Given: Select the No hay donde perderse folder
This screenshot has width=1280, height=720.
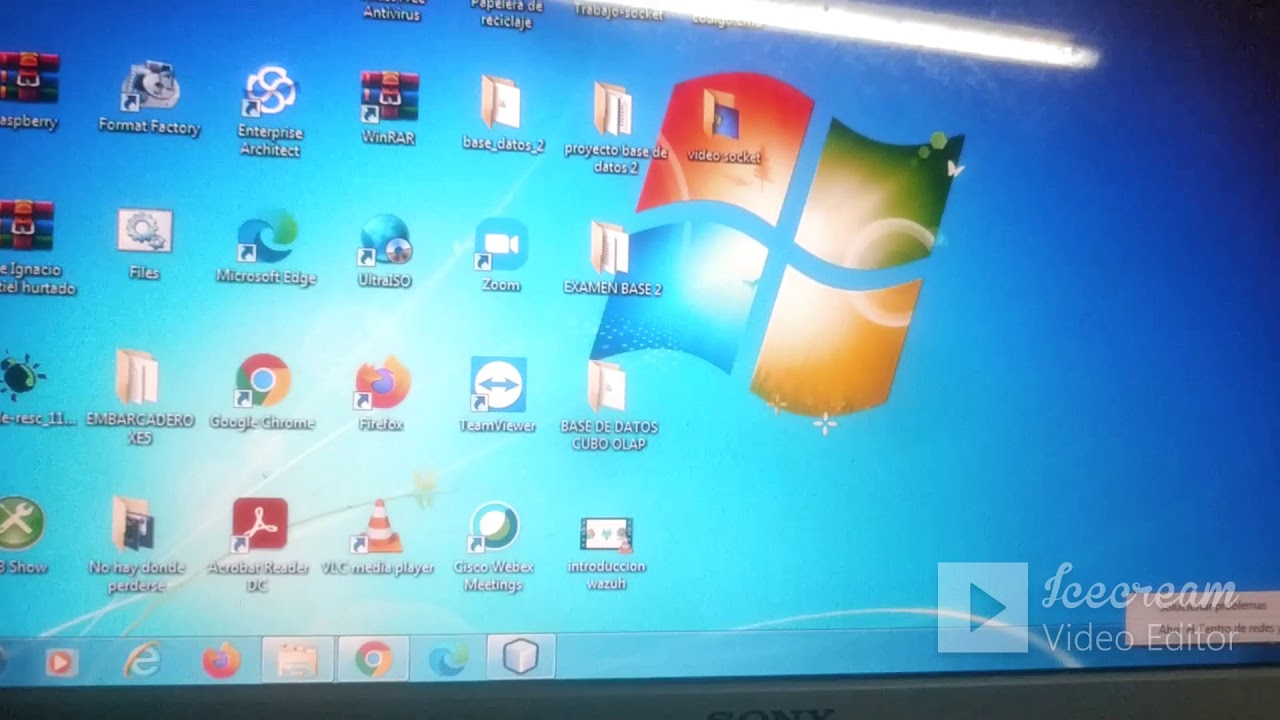Looking at the screenshot, I should pos(137,545).
